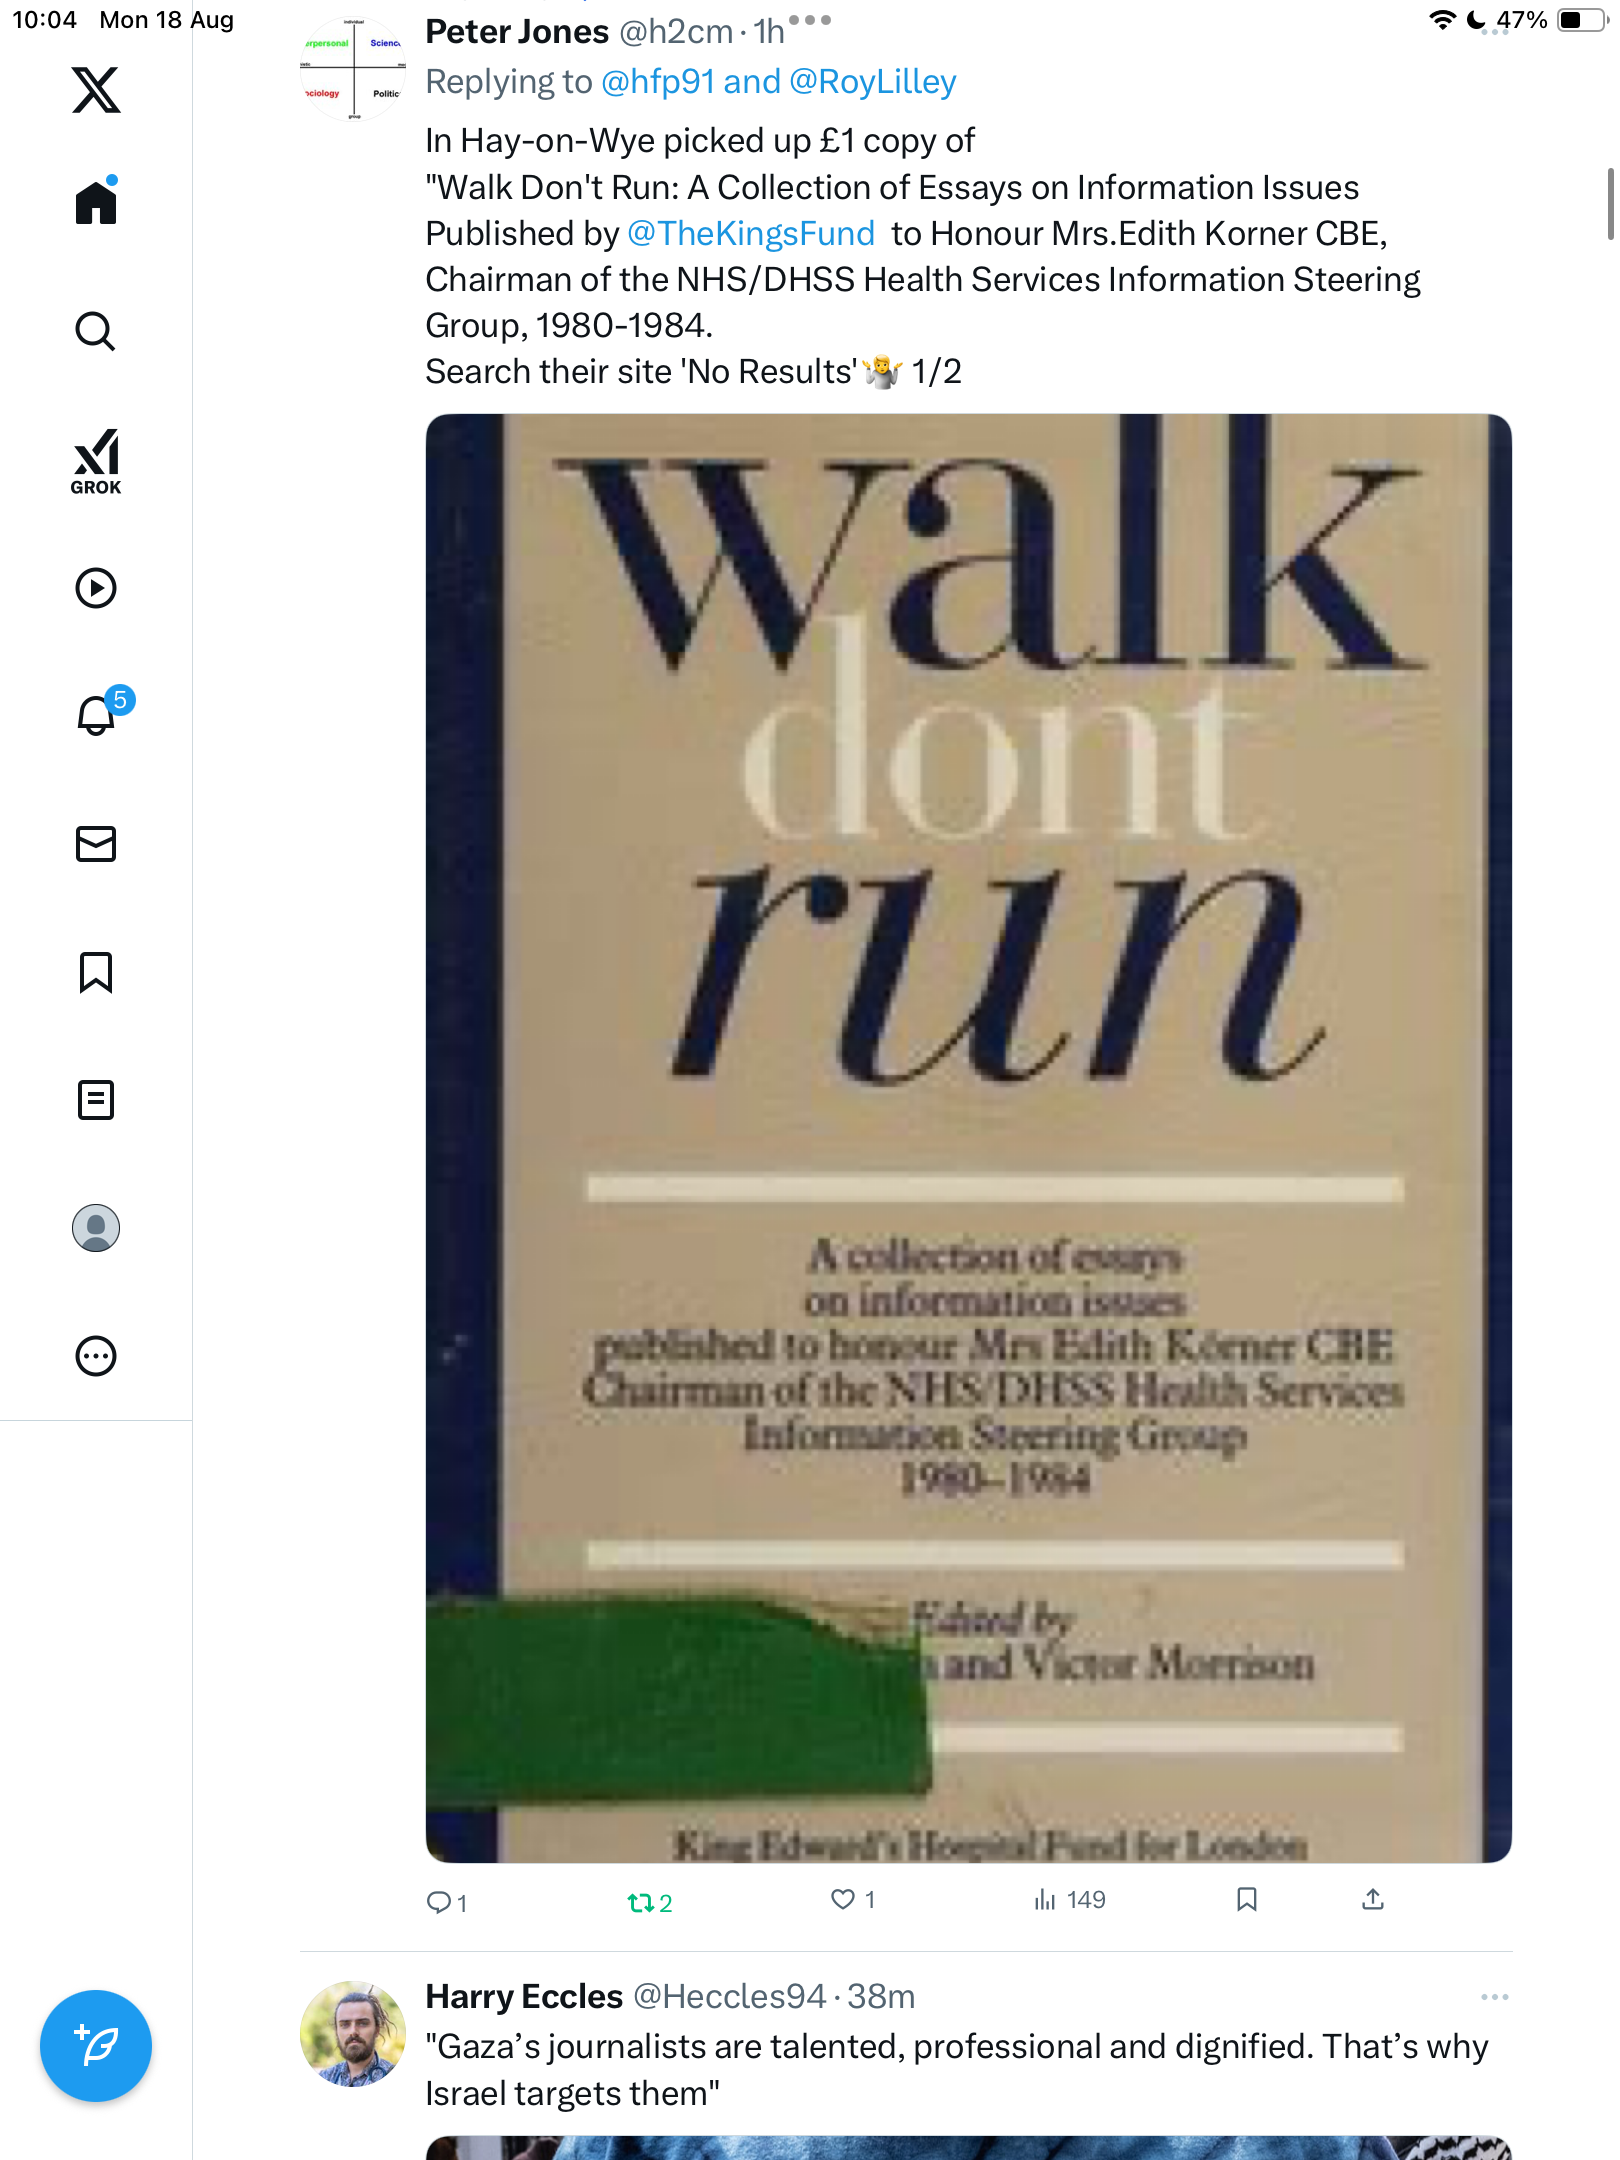This screenshot has width=1620, height=2160.
Task: Open Lists icon in sidebar
Action: point(96,1100)
